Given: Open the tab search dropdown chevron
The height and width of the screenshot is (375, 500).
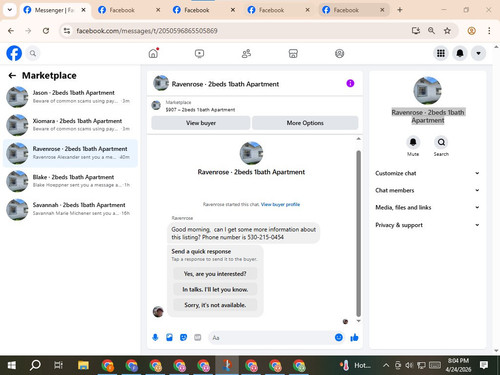Looking at the screenshot, I should (10, 10).
